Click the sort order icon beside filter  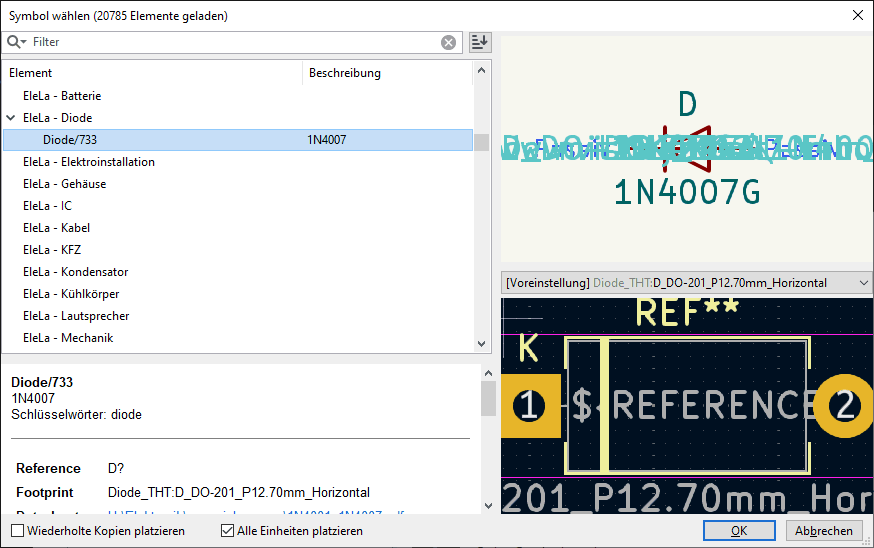[480, 42]
